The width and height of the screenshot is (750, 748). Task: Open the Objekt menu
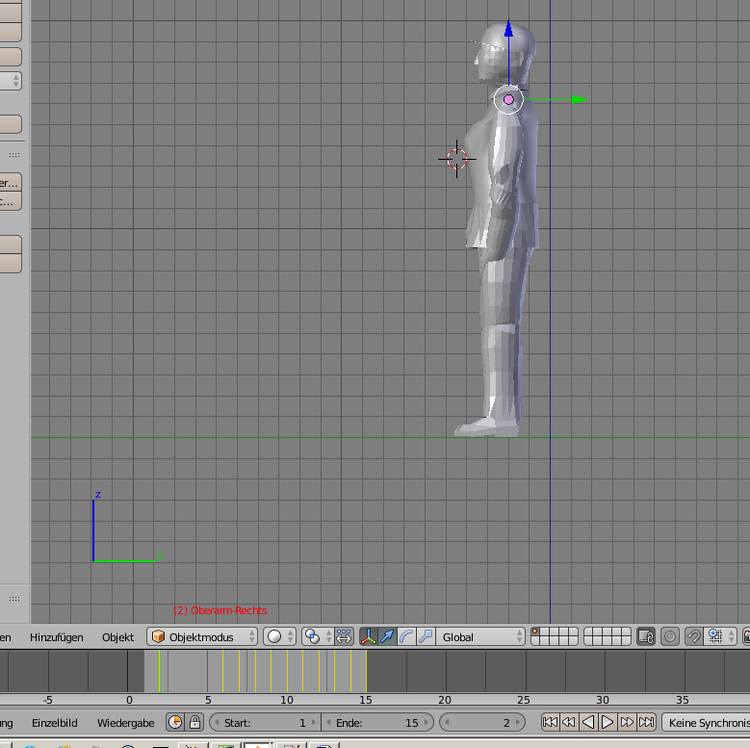click(118, 637)
